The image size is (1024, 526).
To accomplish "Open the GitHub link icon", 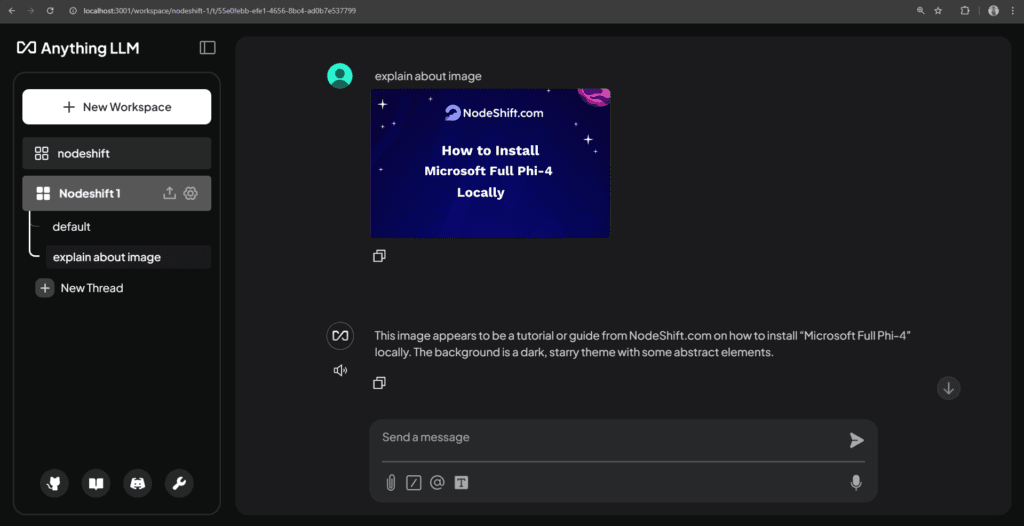I will coord(55,484).
